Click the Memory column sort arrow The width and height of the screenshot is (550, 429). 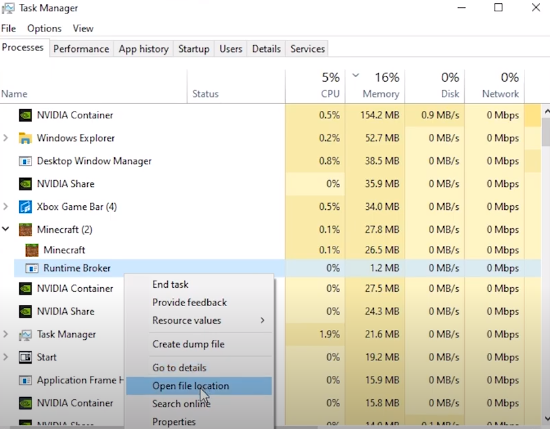click(x=356, y=75)
